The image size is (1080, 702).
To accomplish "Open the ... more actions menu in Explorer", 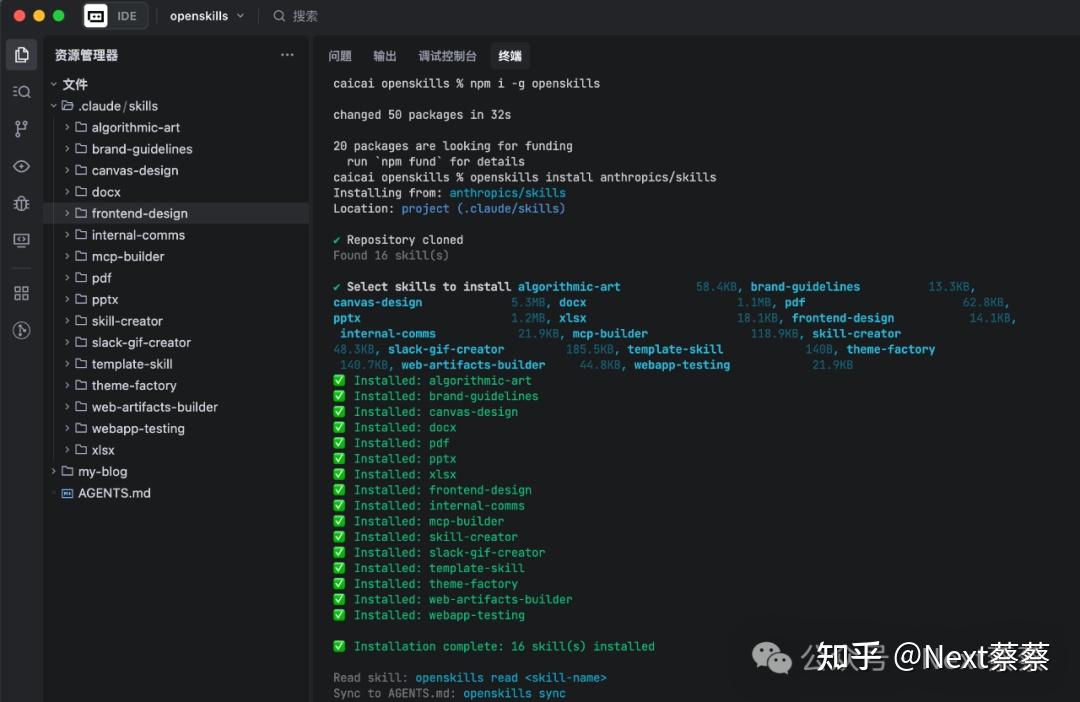I will [287, 54].
